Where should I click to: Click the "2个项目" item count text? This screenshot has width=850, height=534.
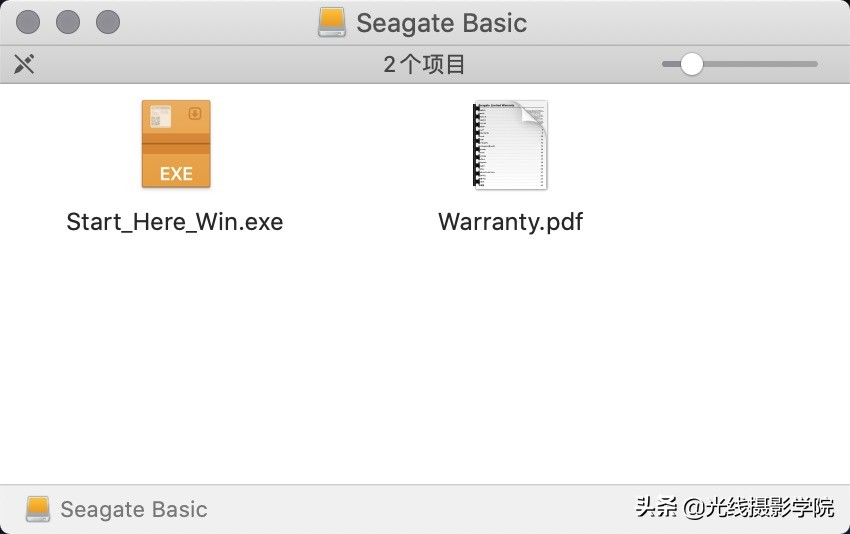tap(425, 65)
